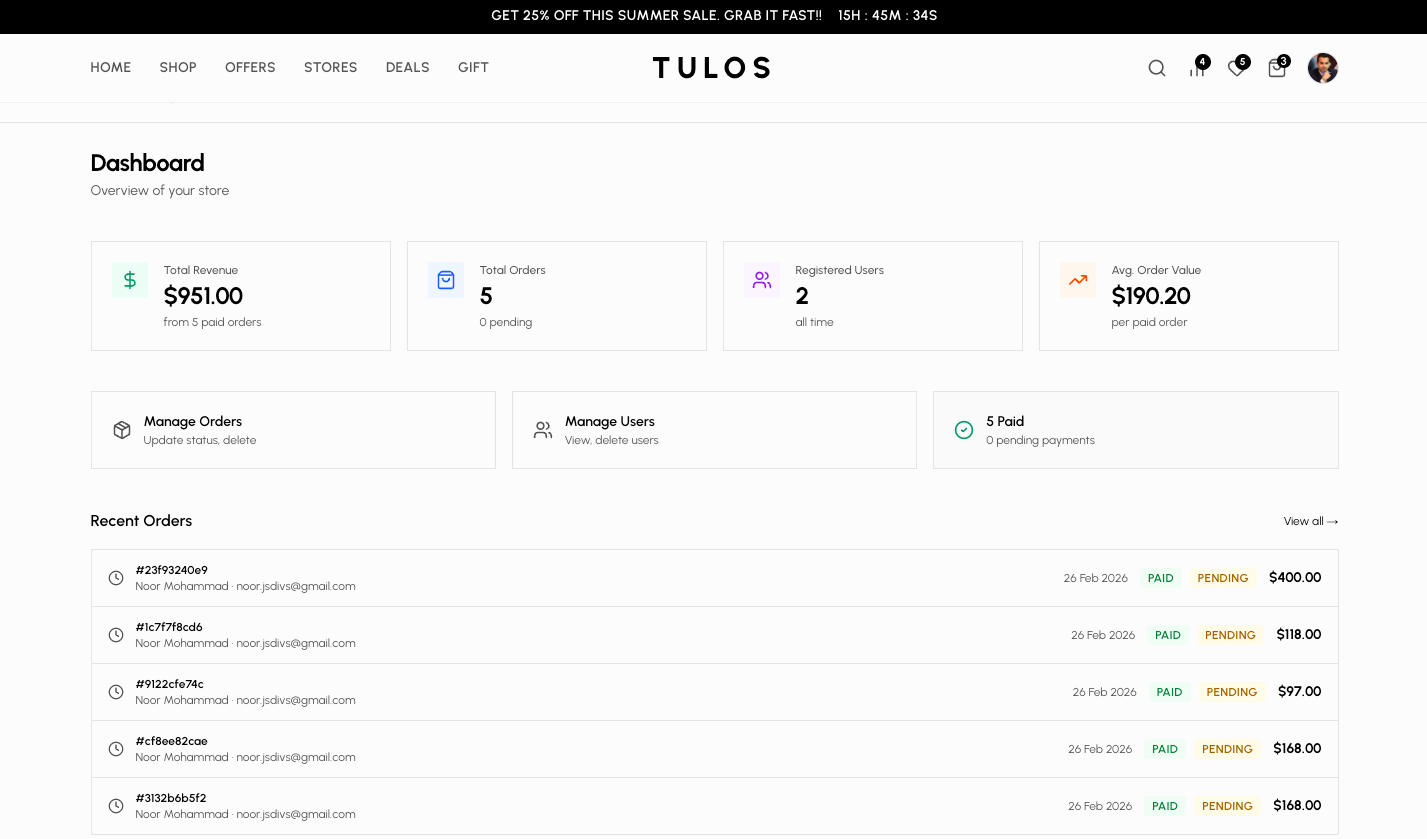Click the Manage Users people icon
This screenshot has width=1427, height=839.
tap(543, 429)
